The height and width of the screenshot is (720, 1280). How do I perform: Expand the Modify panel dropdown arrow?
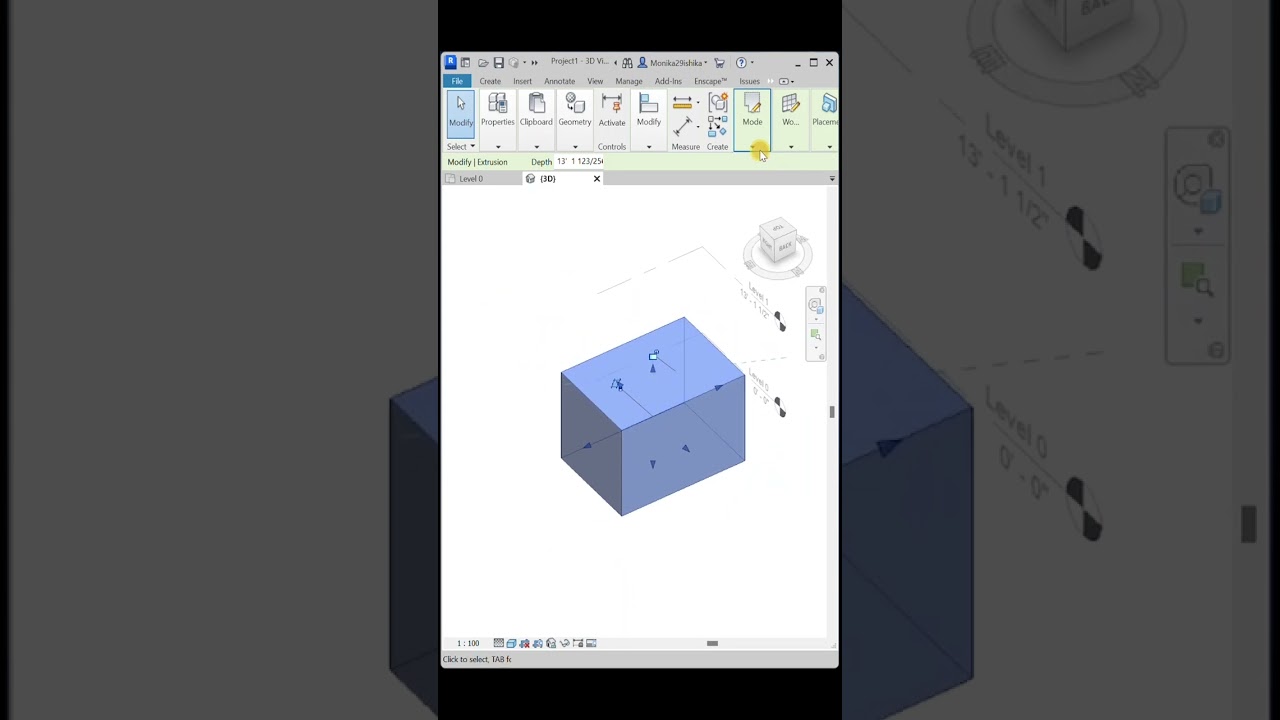pos(649,147)
